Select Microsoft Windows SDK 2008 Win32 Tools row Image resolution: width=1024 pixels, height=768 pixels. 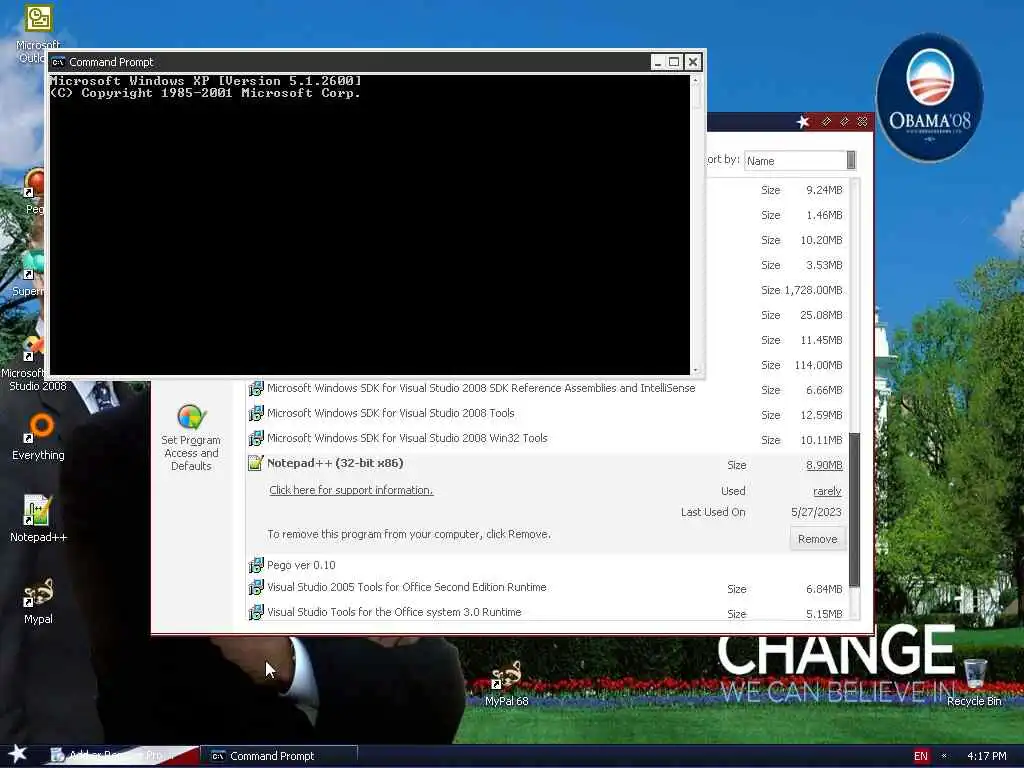coord(546,440)
